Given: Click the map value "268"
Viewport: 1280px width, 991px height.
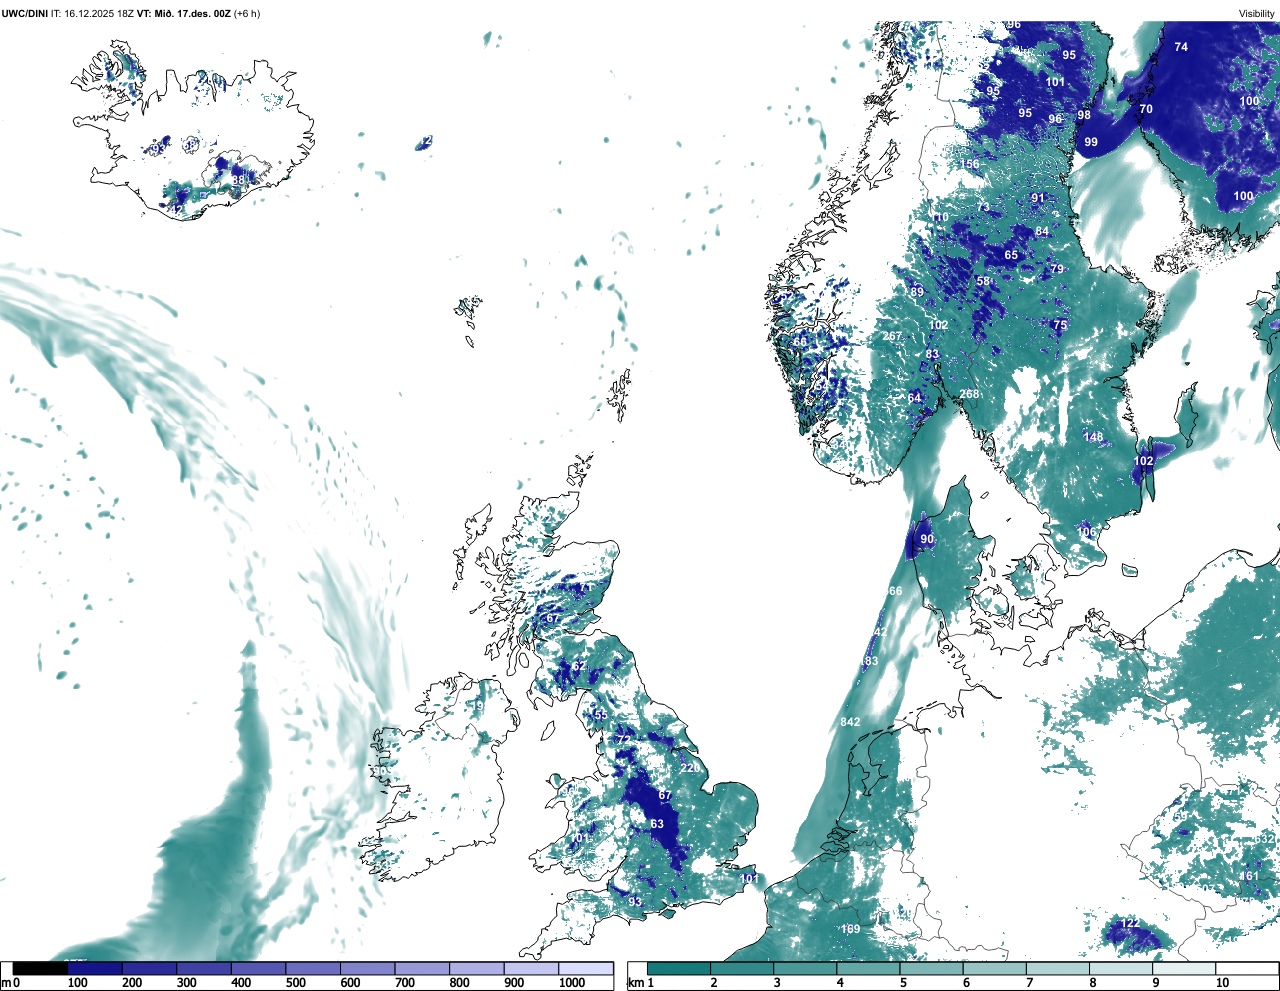Looking at the screenshot, I should tap(970, 394).
